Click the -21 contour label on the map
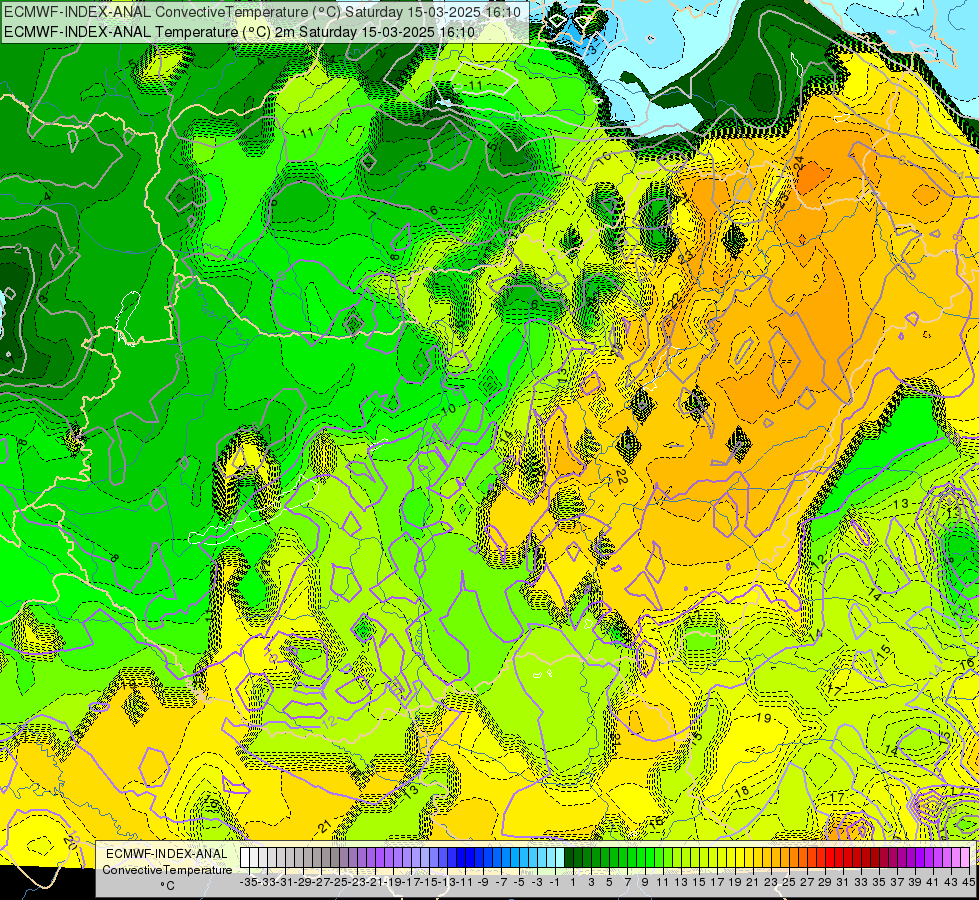This screenshot has width=979, height=900. point(323,828)
